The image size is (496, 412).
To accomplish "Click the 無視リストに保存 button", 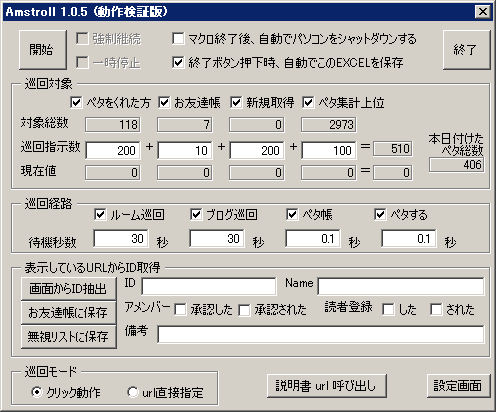I will [69, 337].
